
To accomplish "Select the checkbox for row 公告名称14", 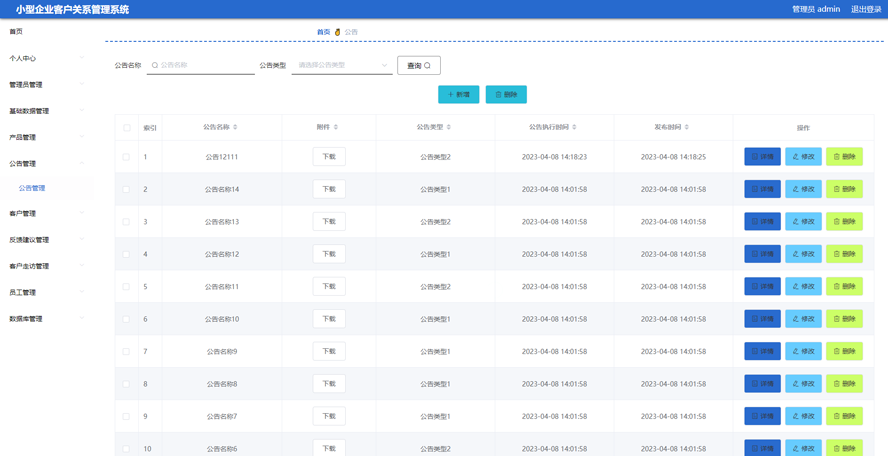I will [x=126, y=189].
